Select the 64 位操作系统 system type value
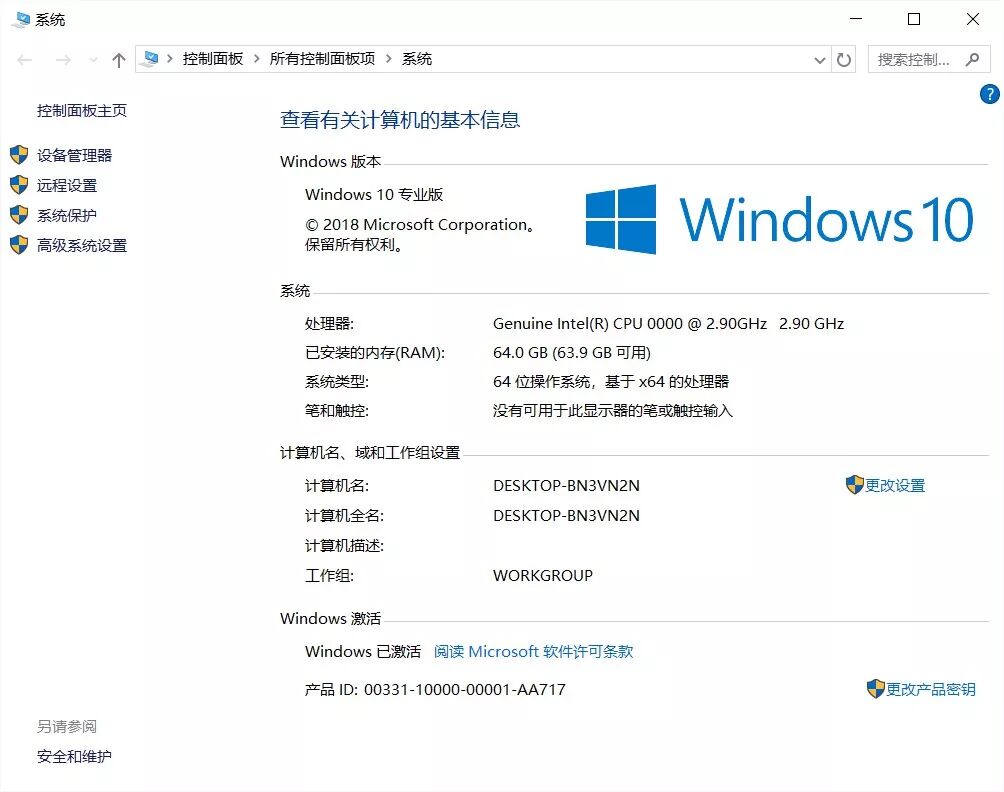 [x=611, y=382]
